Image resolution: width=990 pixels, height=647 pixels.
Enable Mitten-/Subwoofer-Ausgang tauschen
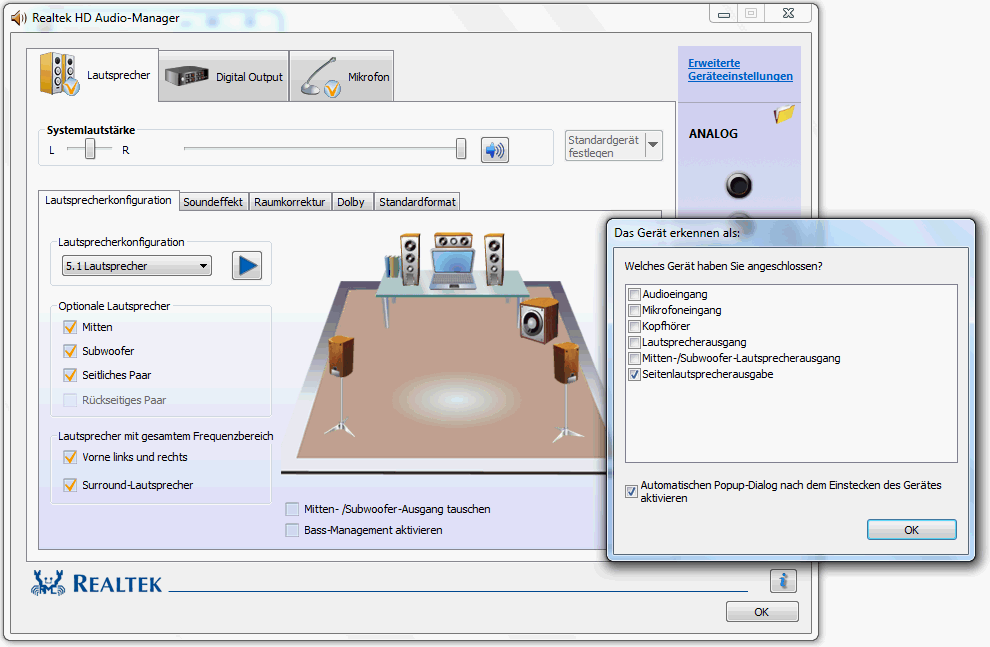(292, 509)
